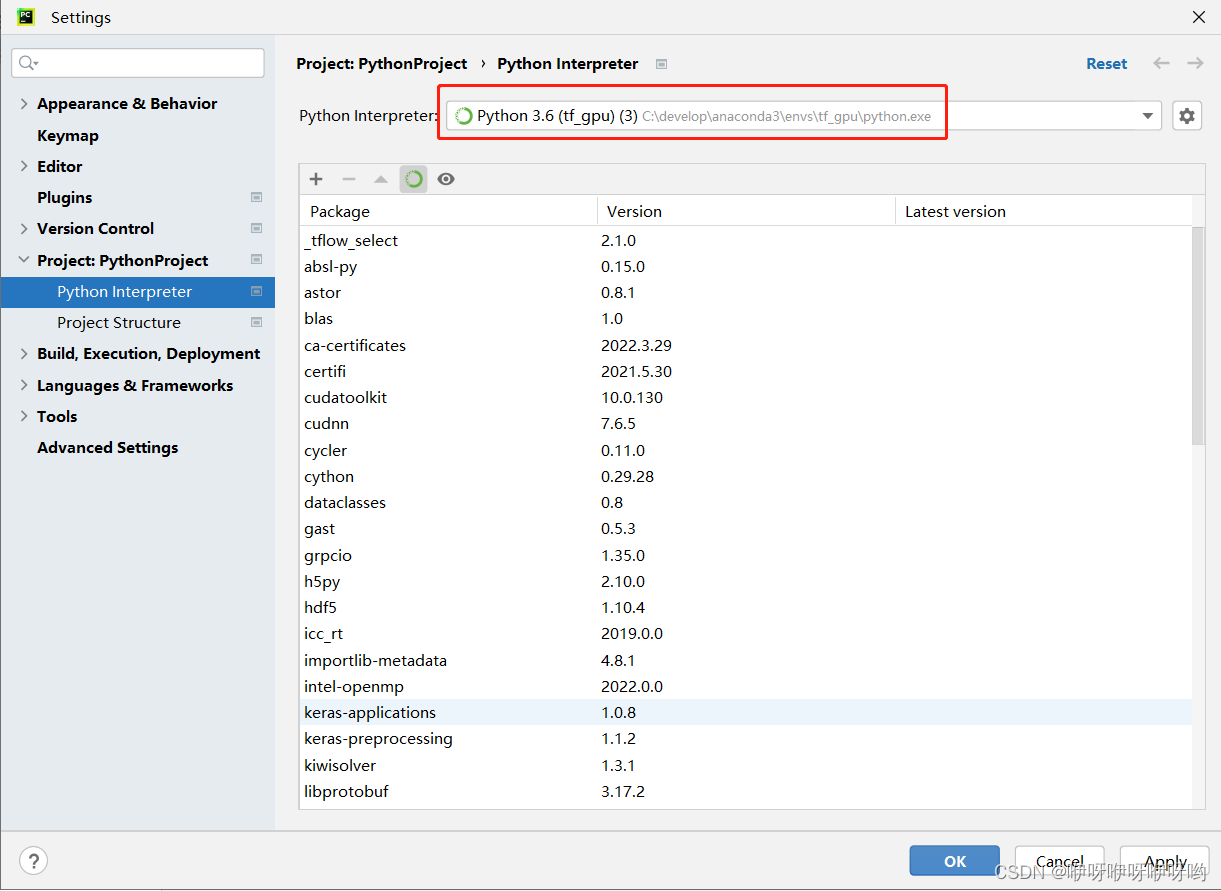Open the Python Interpreter dropdown arrow
1221x891 pixels.
click(1148, 116)
